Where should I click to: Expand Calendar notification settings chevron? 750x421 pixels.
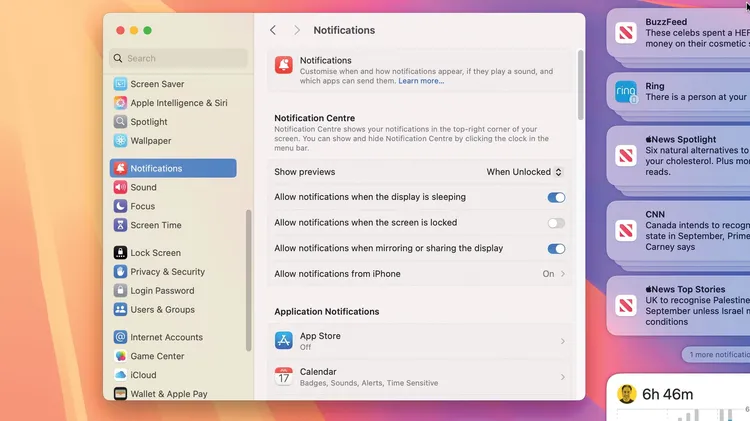tap(562, 377)
